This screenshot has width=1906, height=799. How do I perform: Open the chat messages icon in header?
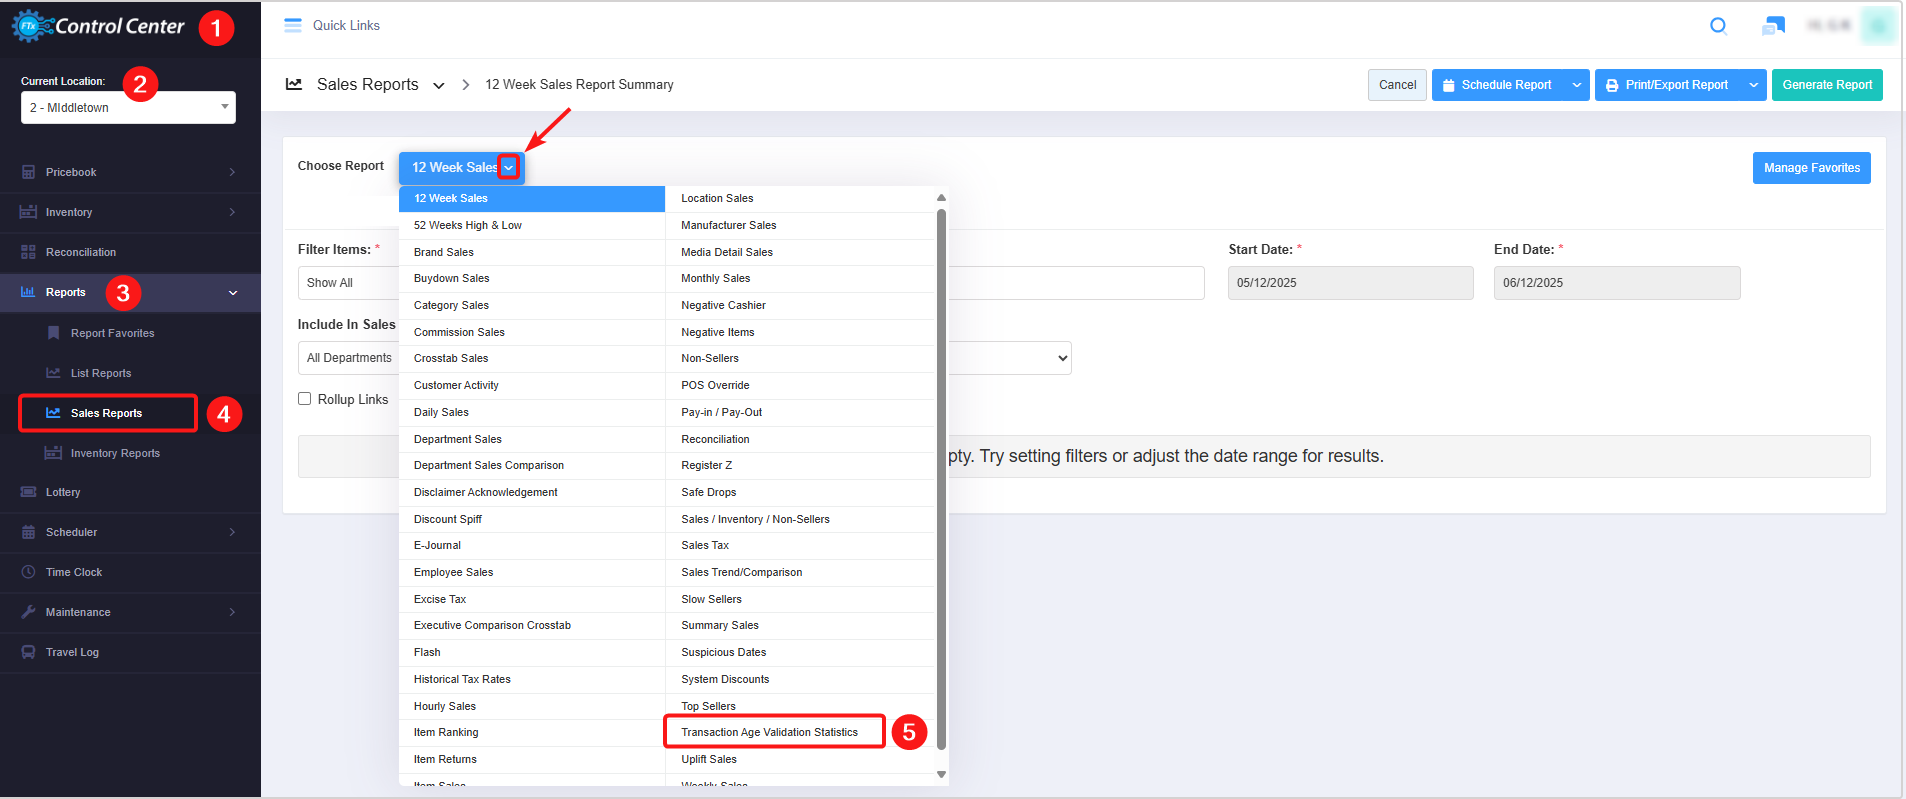pyautogui.click(x=1773, y=26)
